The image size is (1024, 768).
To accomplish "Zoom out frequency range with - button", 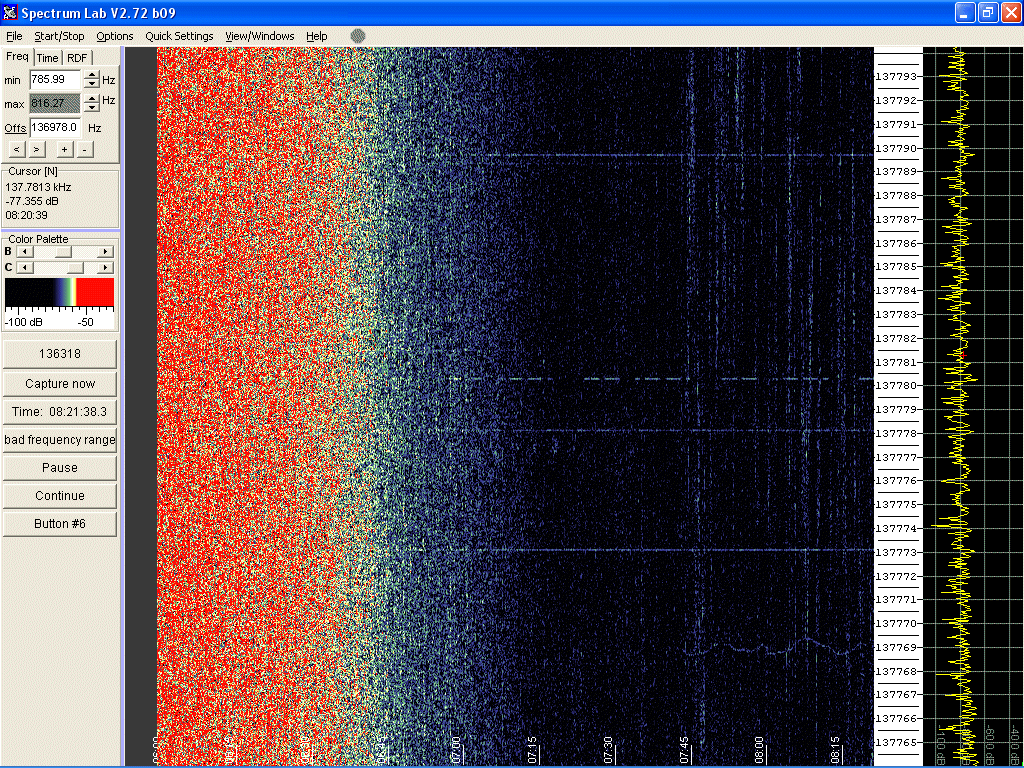I will pos(85,150).
